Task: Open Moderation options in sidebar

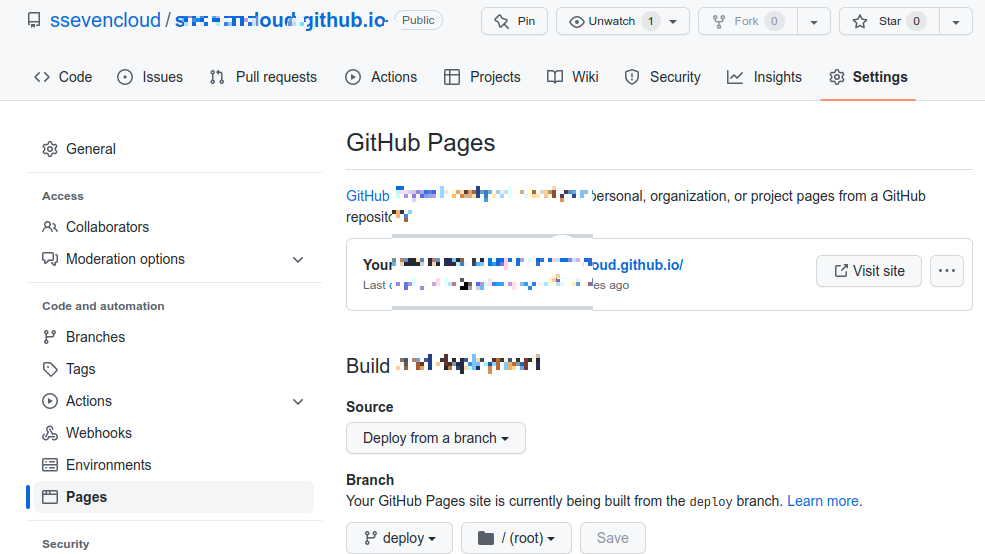Action: click(x=174, y=259)
